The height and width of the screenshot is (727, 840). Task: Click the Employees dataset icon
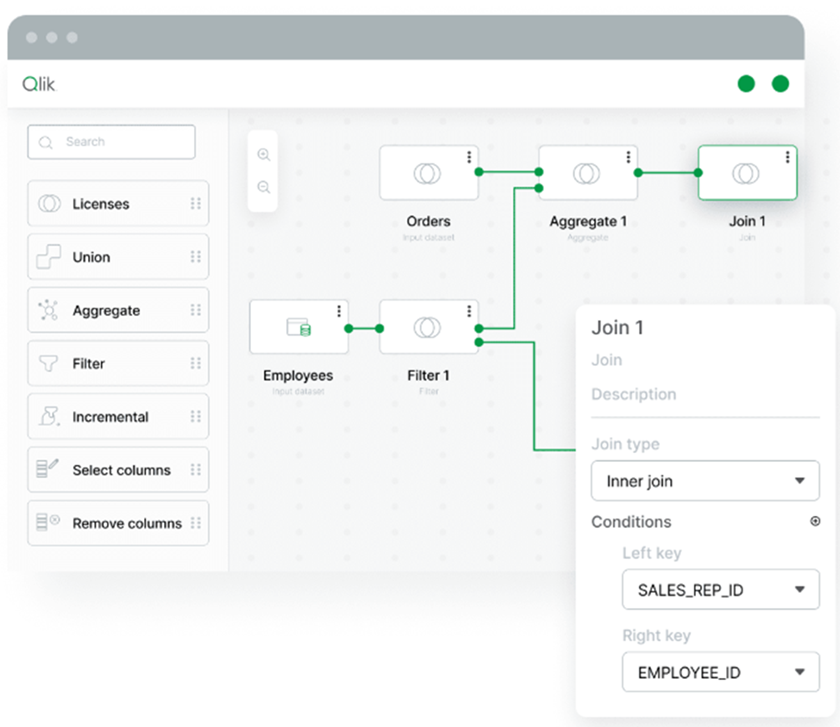tap(298, 327)
